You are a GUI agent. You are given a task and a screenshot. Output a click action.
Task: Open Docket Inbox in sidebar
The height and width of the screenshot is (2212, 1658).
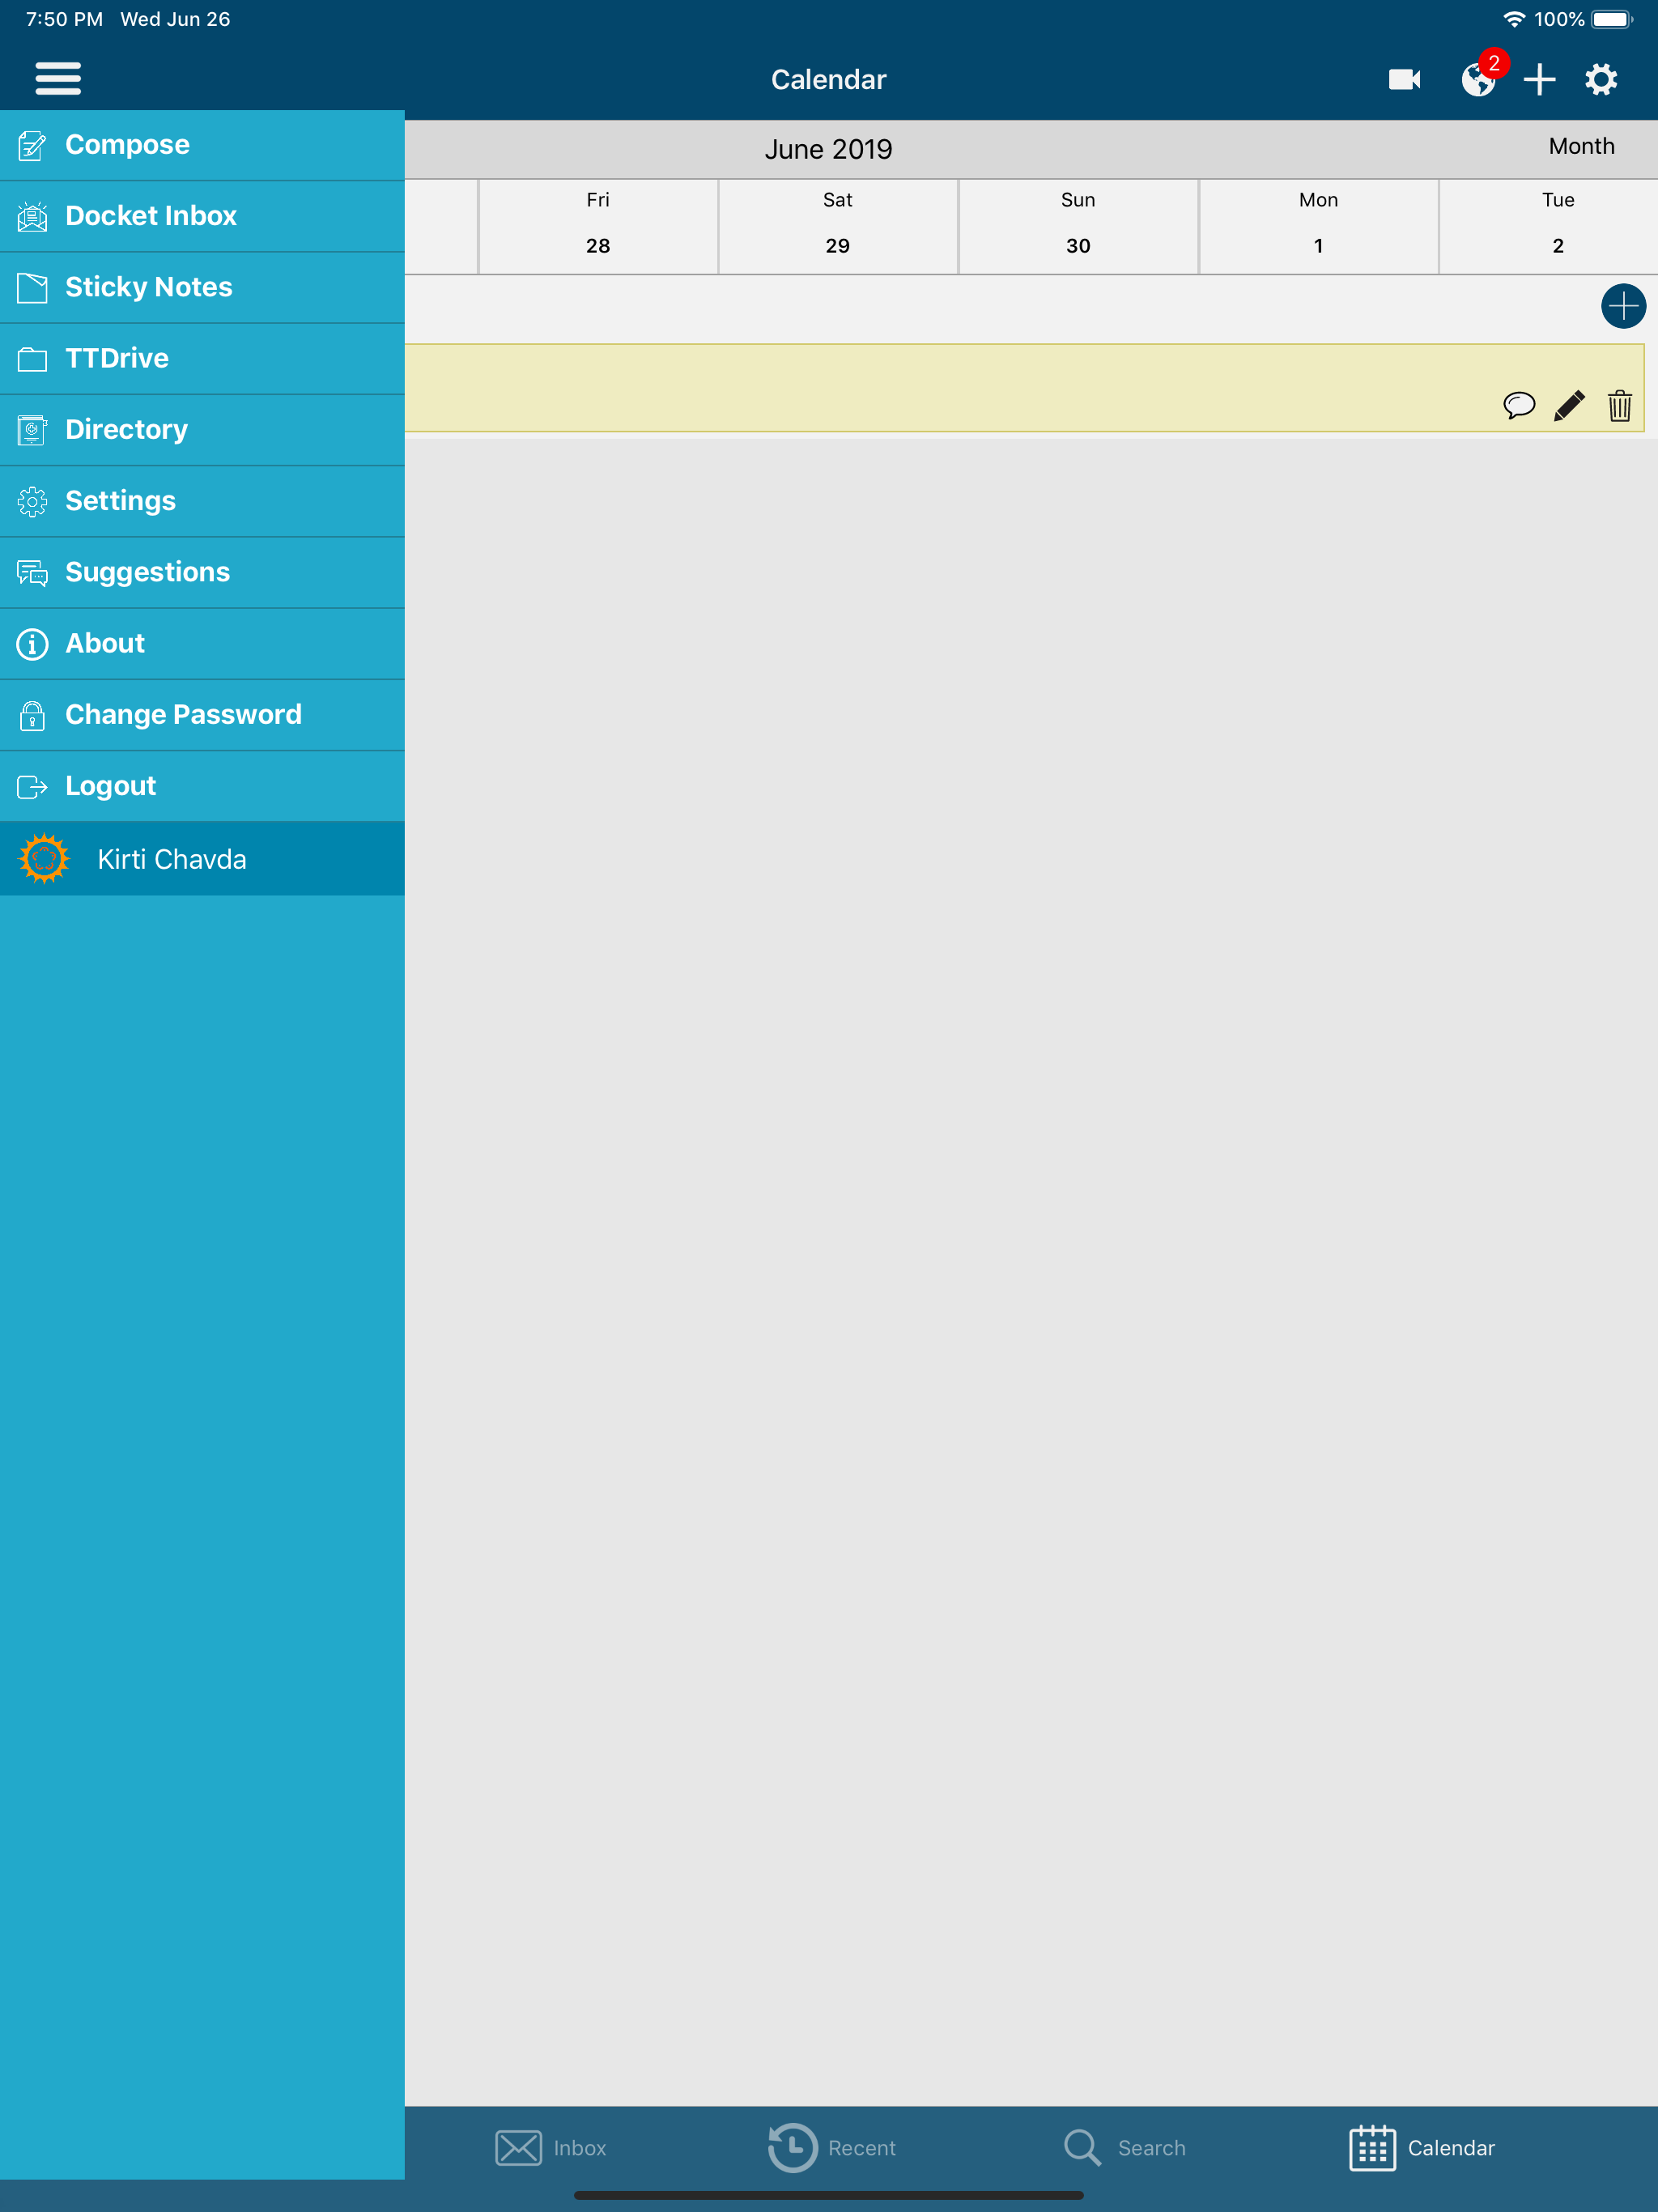tap(202, 216)
